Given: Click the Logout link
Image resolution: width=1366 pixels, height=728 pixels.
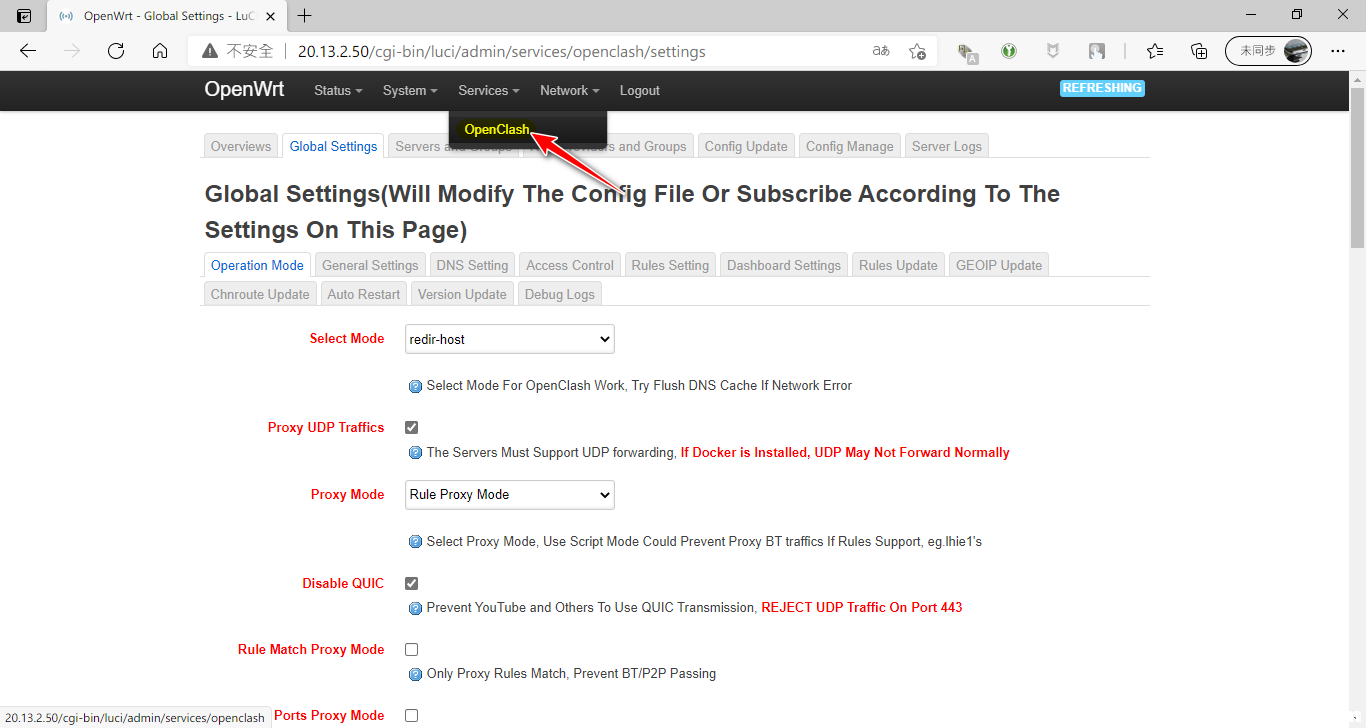Looking at the screenshot, I should 639,91.
